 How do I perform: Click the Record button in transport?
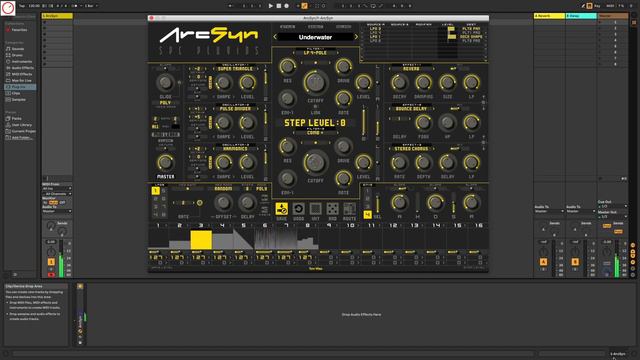pos(287,6)
